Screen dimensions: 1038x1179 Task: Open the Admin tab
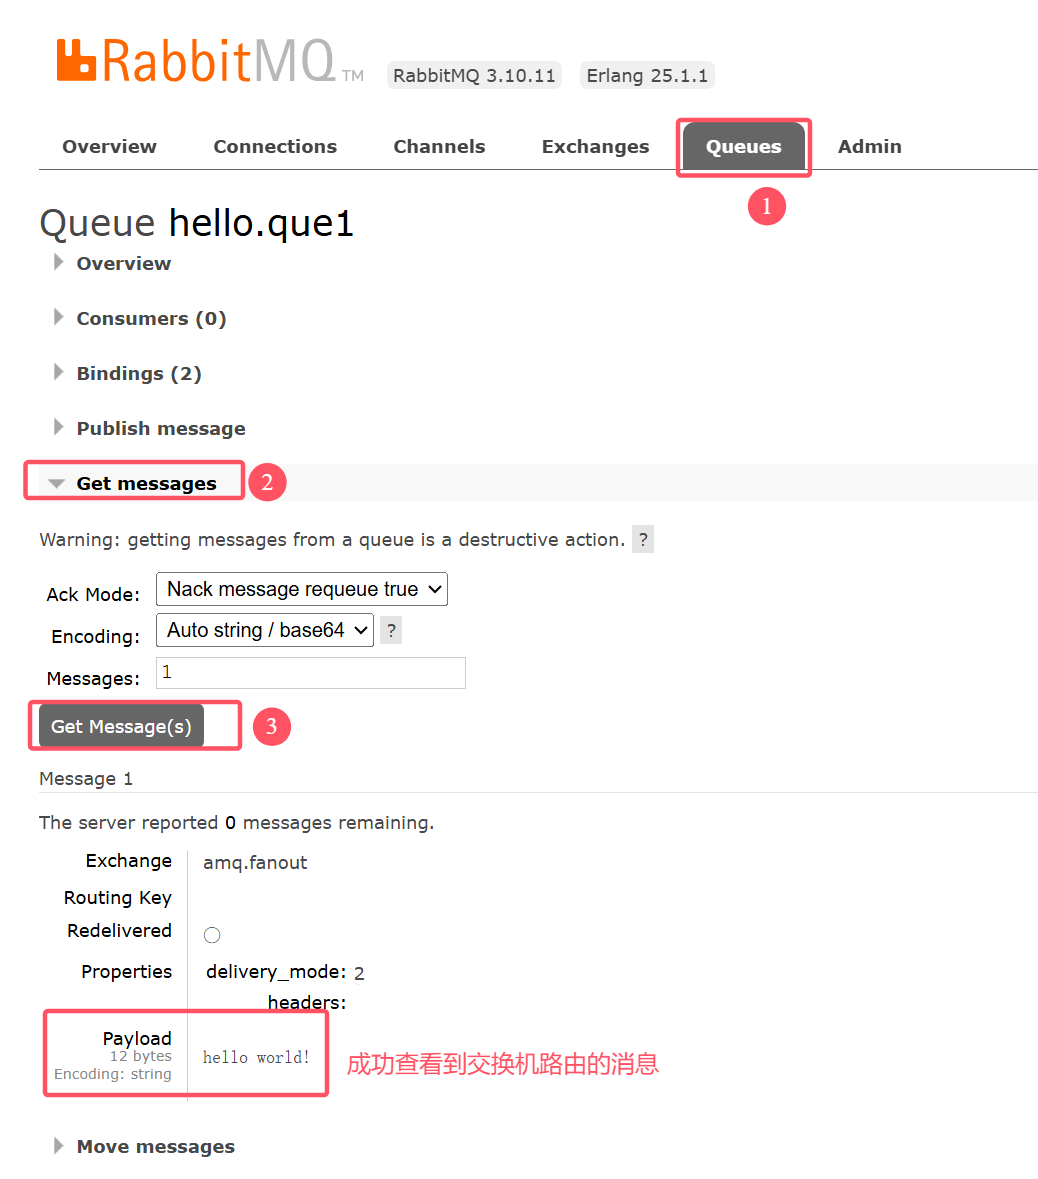coord(870,147)
